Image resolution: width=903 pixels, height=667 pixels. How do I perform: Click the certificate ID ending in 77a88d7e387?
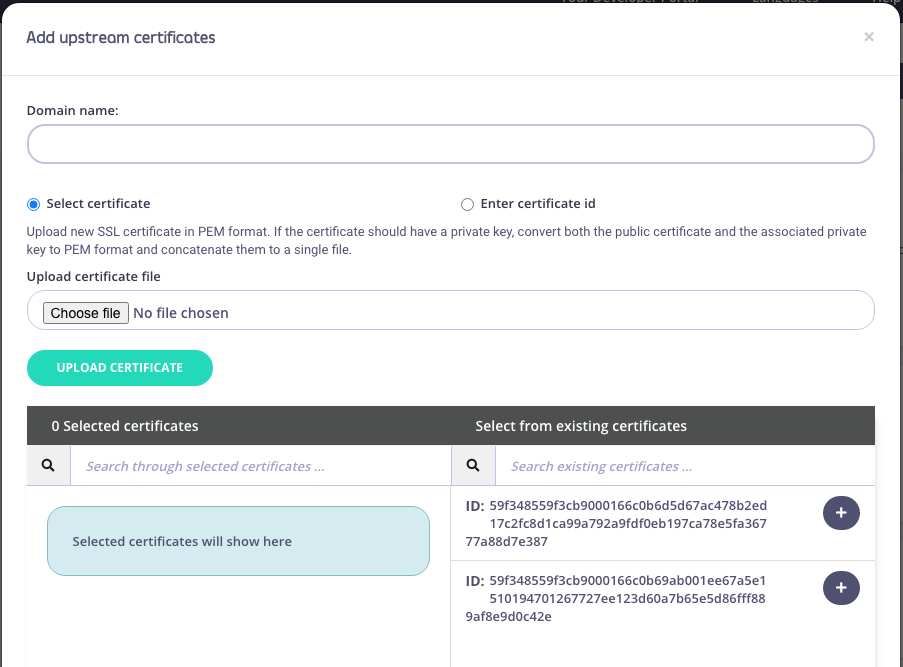pos(627,523)
